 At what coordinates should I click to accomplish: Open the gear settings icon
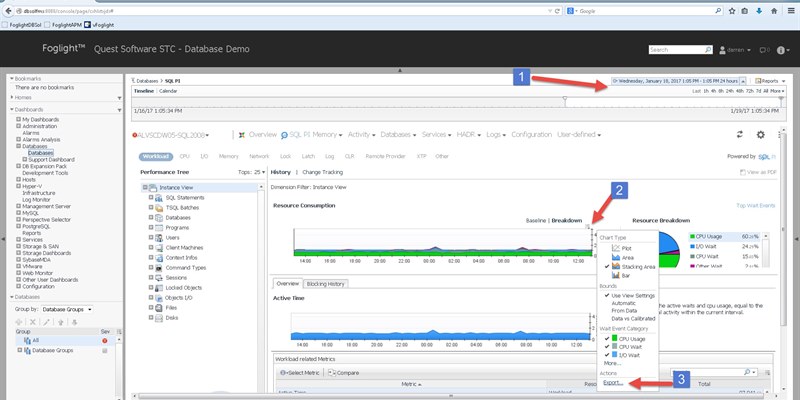point(760,135)
